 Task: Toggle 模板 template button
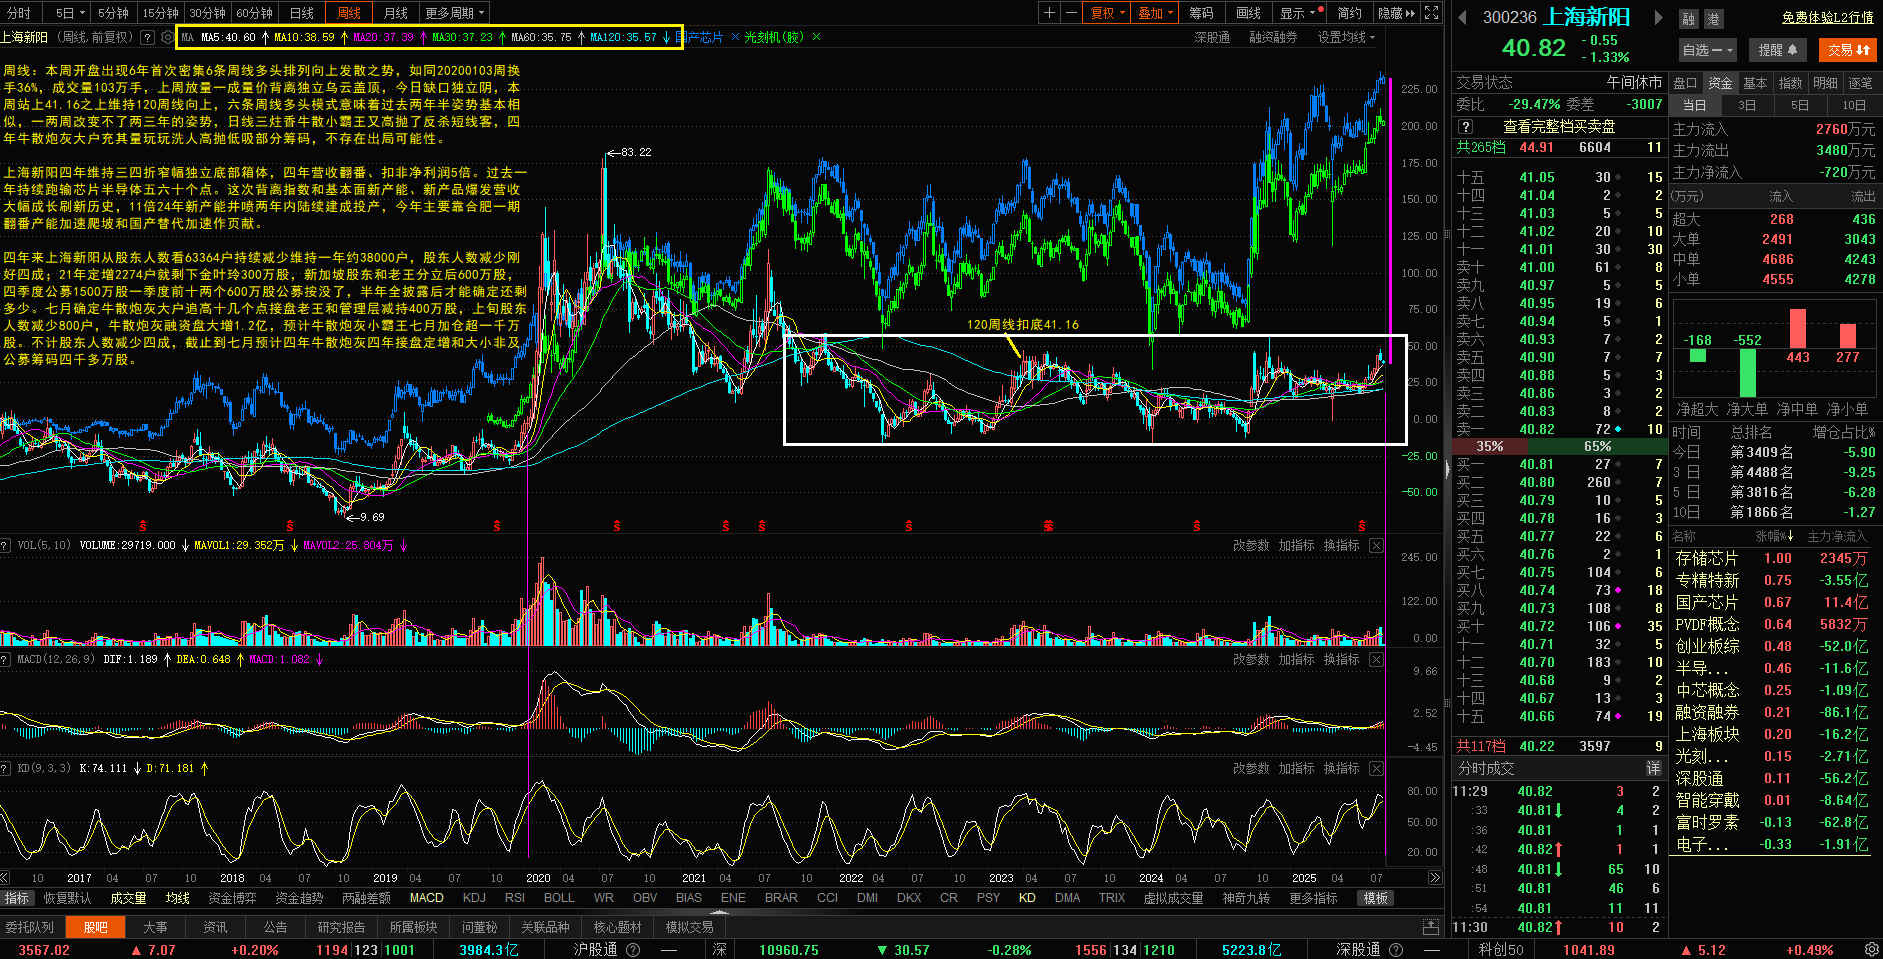coord(1376,898)
